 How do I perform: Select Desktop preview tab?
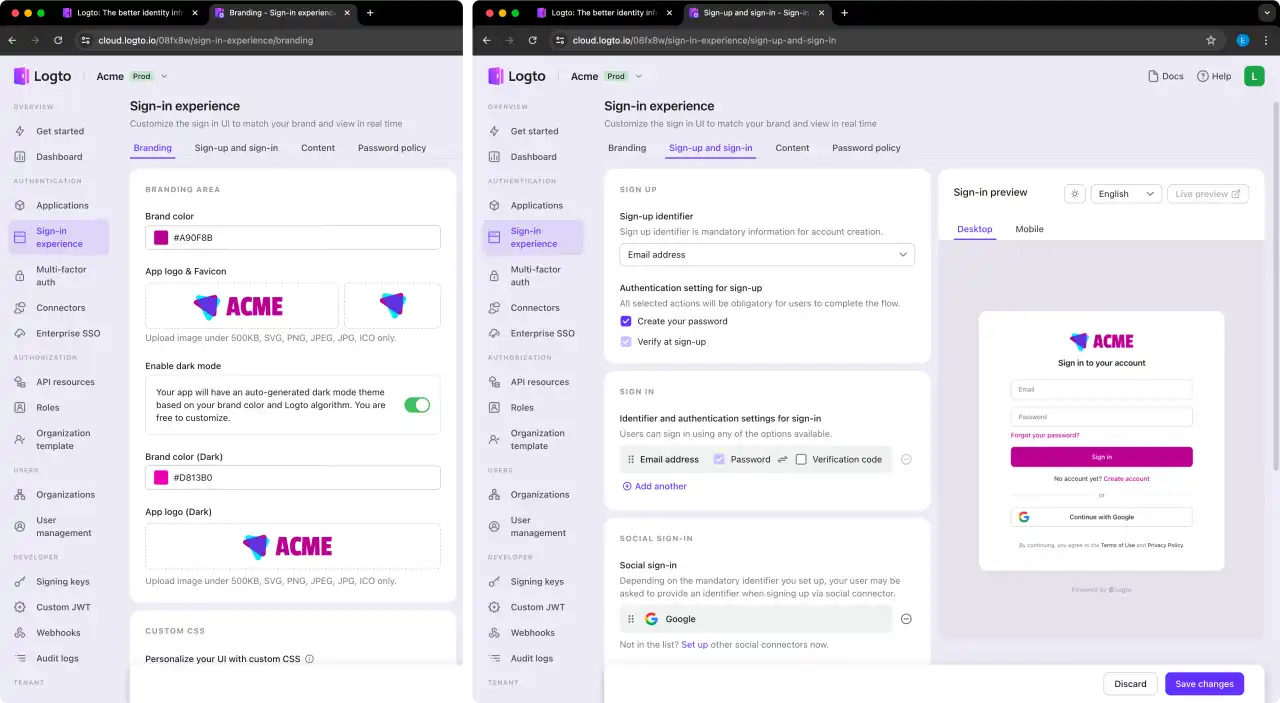click(x=974, y=229)
